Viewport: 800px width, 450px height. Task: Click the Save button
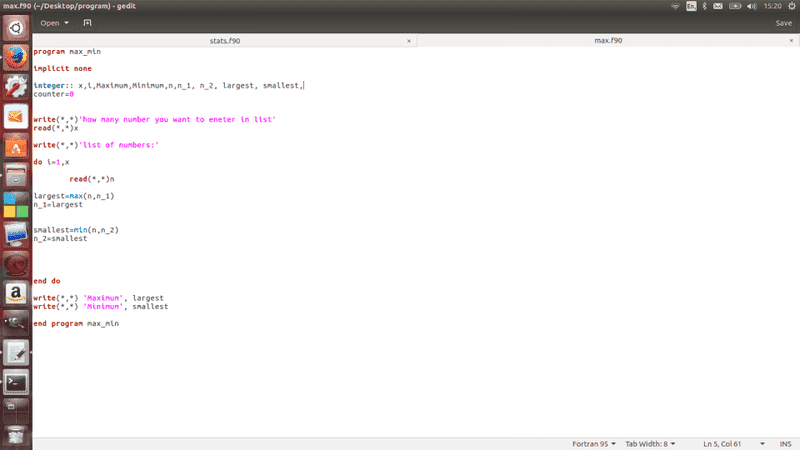pos(783,22)
